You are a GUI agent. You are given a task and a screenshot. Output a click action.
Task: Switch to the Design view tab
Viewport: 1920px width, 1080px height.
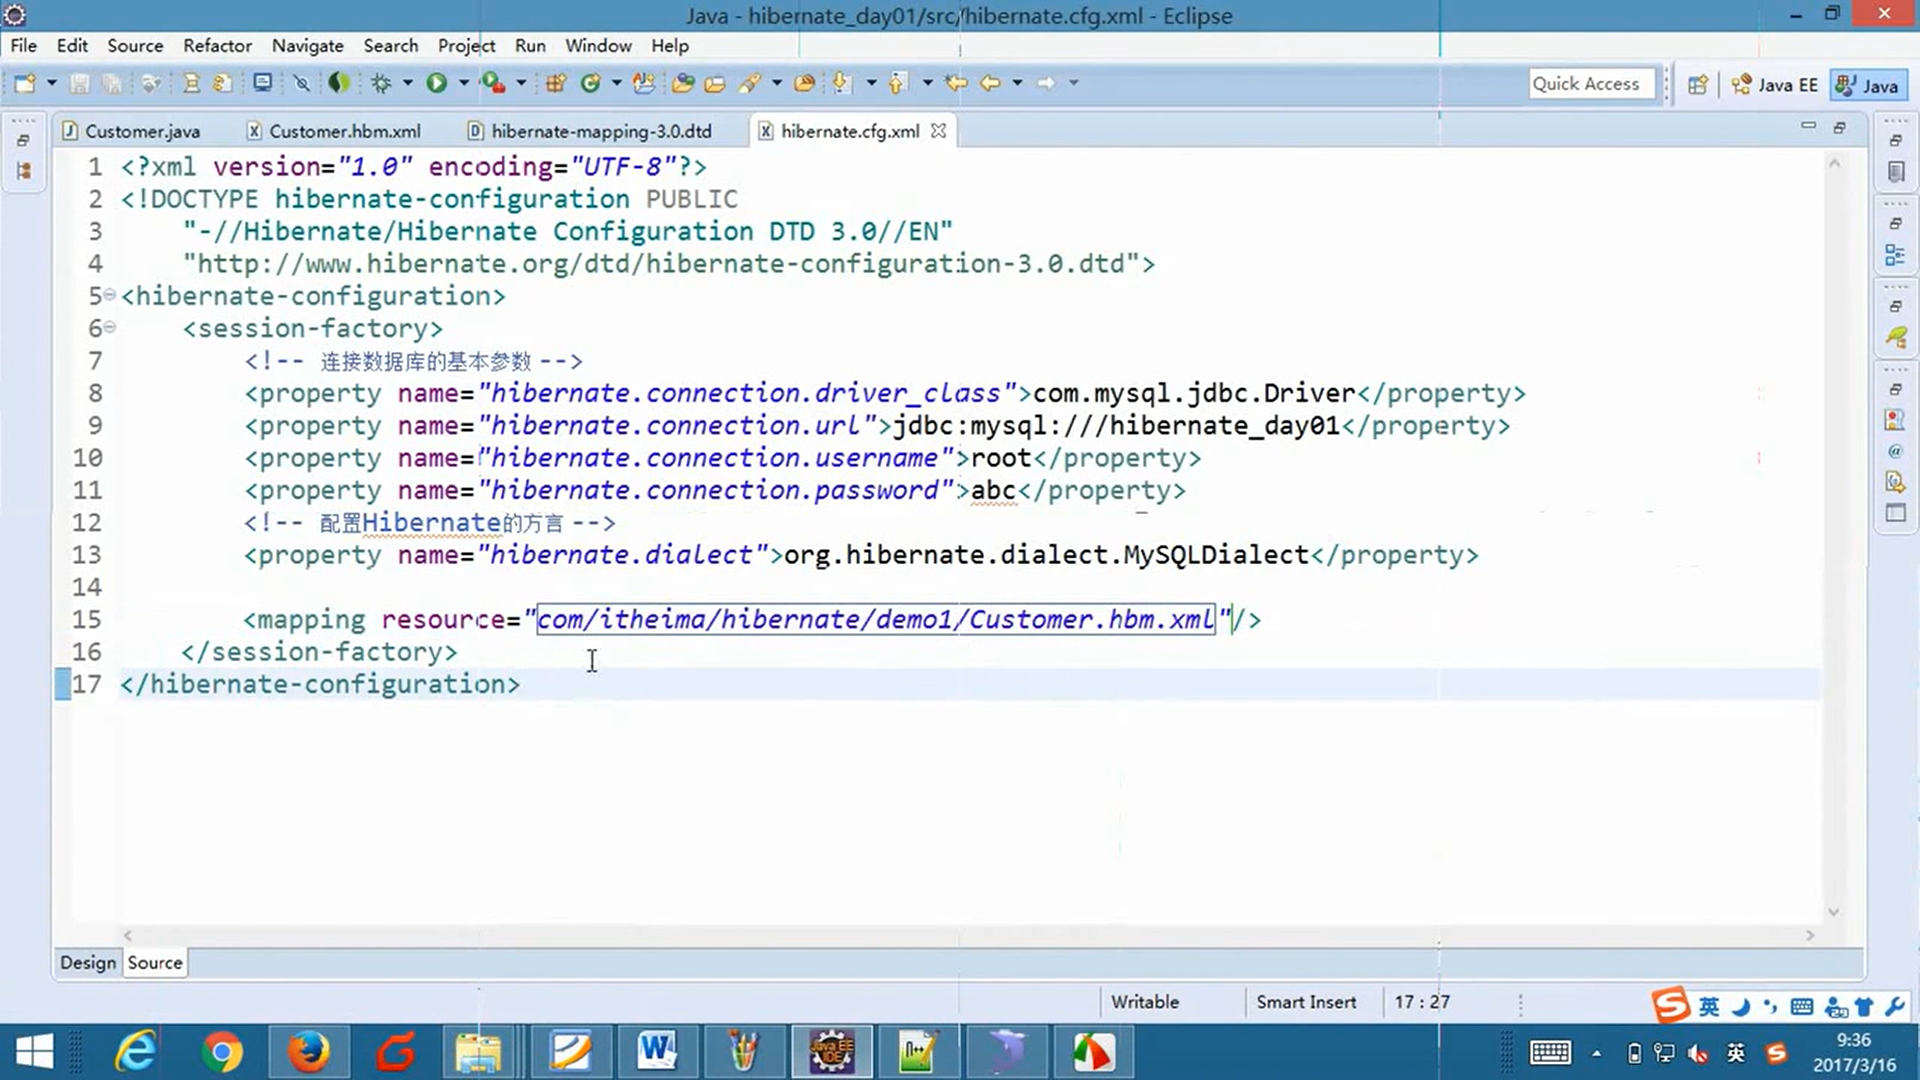(88, 962)
